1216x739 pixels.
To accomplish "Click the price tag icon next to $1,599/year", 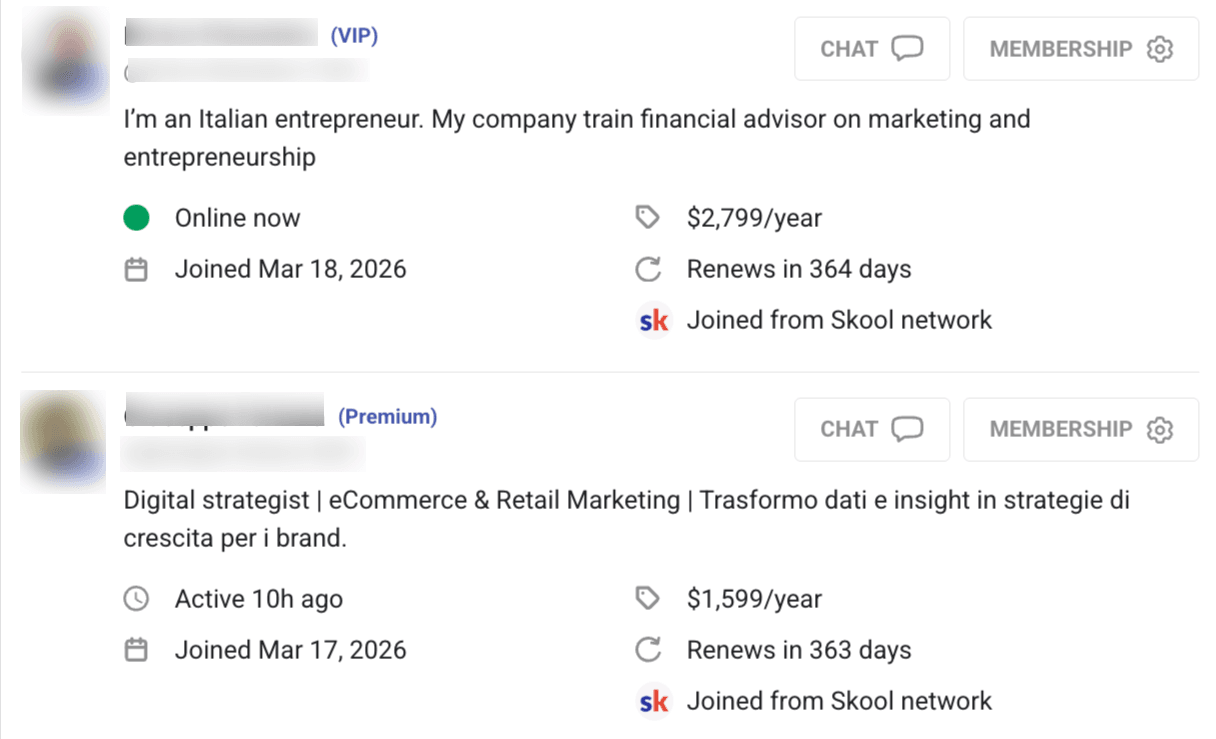I will [648, 598].
